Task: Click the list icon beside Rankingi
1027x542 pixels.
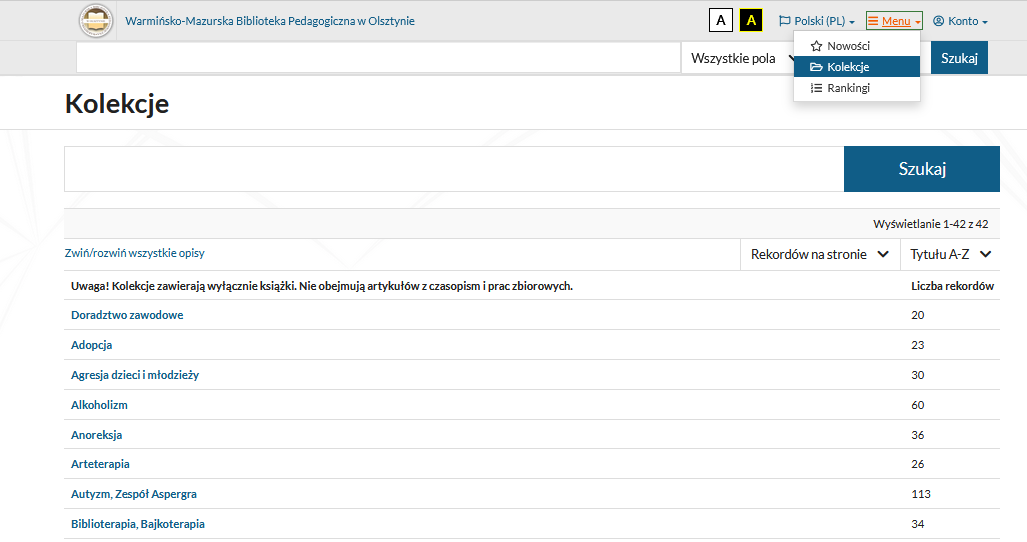Action: [x=816, y=88]
